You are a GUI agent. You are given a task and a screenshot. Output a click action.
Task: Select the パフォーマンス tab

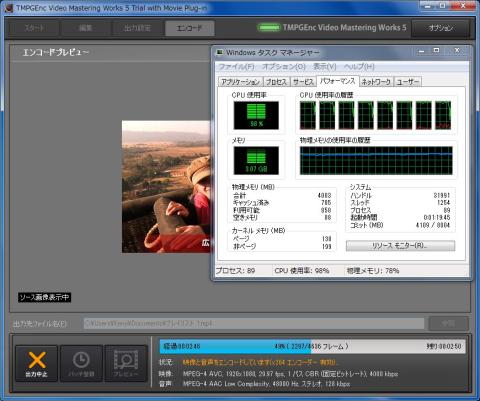[x=337, y=81]
